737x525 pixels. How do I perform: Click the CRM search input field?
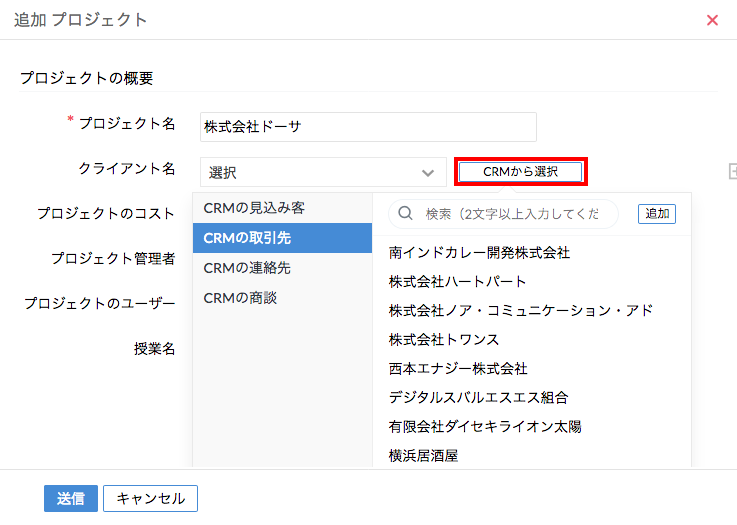(512, 214)
